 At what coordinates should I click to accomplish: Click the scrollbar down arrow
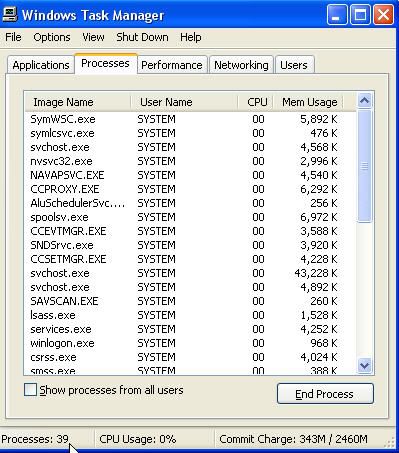[x=364, y=365]
